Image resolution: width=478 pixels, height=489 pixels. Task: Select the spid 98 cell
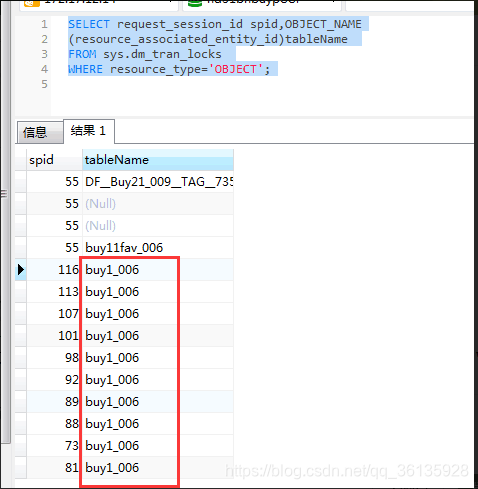54,358
